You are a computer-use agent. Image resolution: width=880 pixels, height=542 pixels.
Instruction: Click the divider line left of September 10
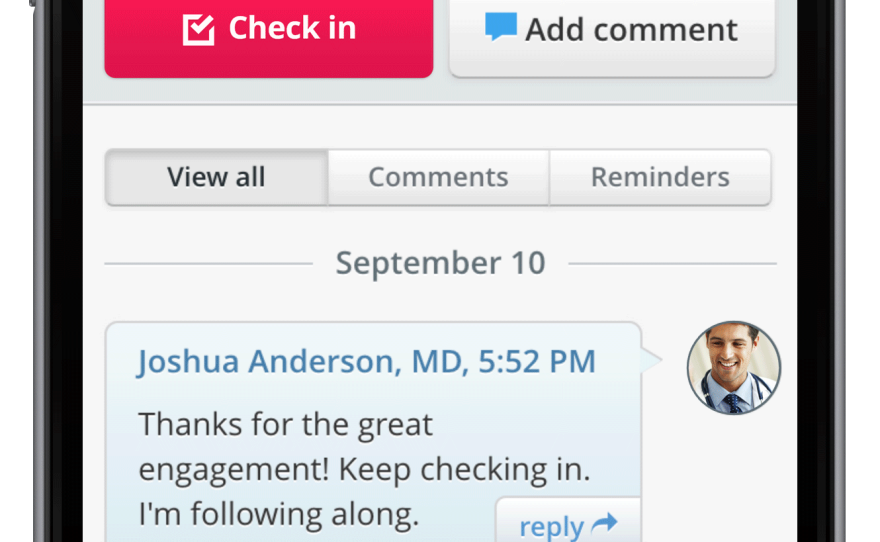click(x=208, y=264)
